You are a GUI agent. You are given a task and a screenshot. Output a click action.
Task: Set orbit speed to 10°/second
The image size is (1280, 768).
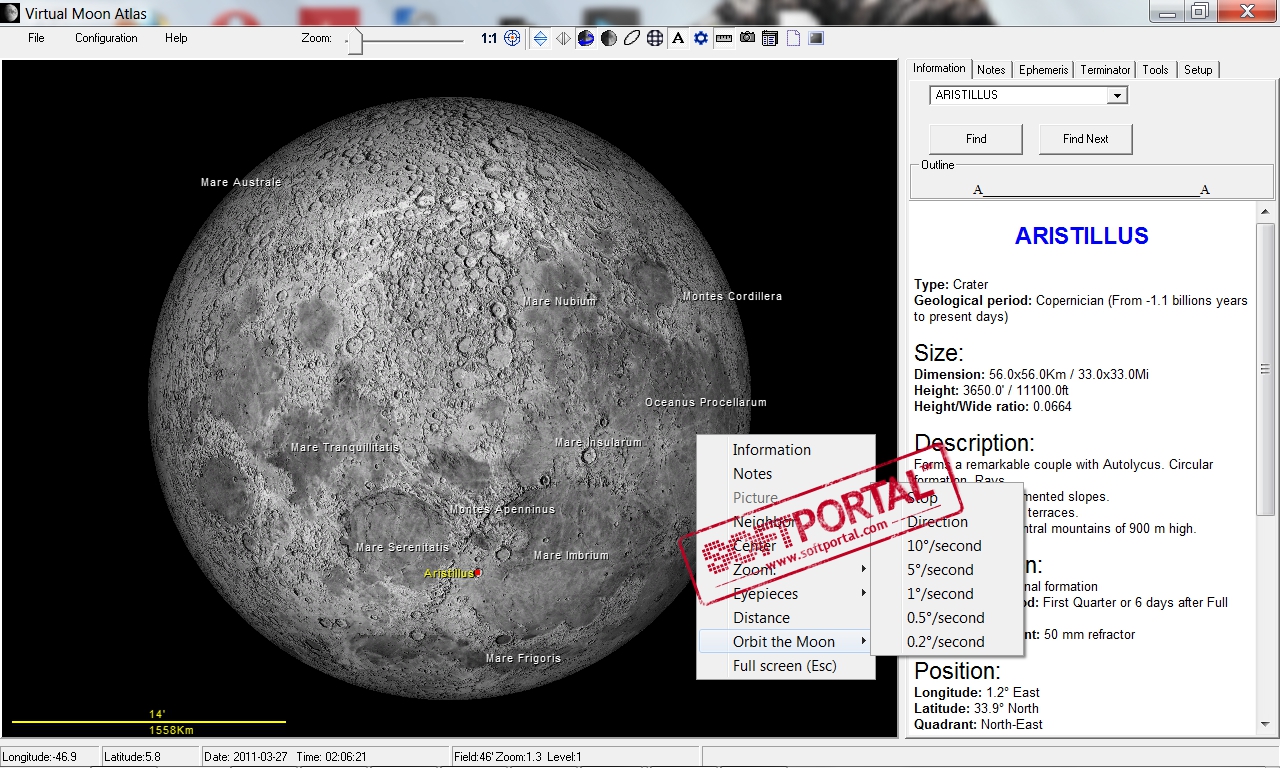pyautogui.click(x=947, y=546)
